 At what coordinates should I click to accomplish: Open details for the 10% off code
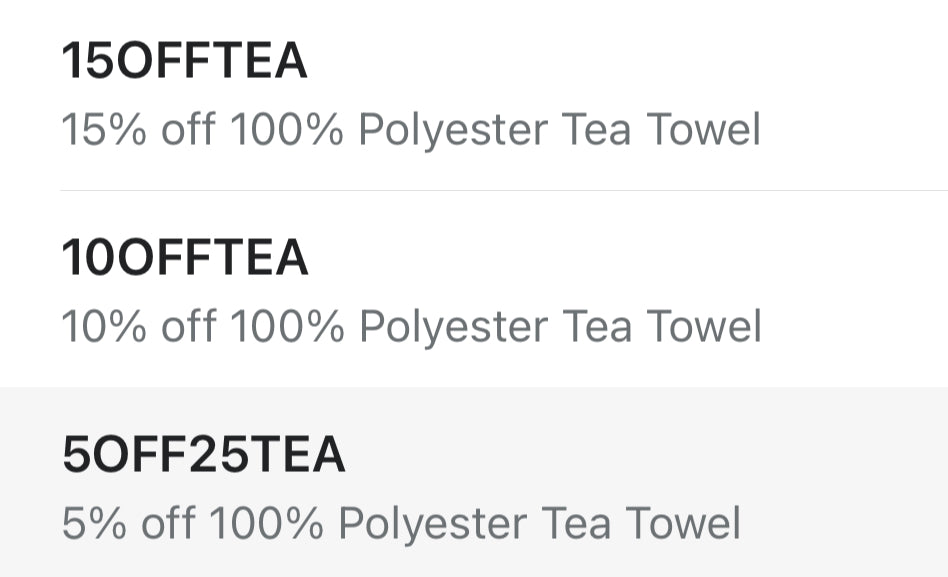point(474,290)
